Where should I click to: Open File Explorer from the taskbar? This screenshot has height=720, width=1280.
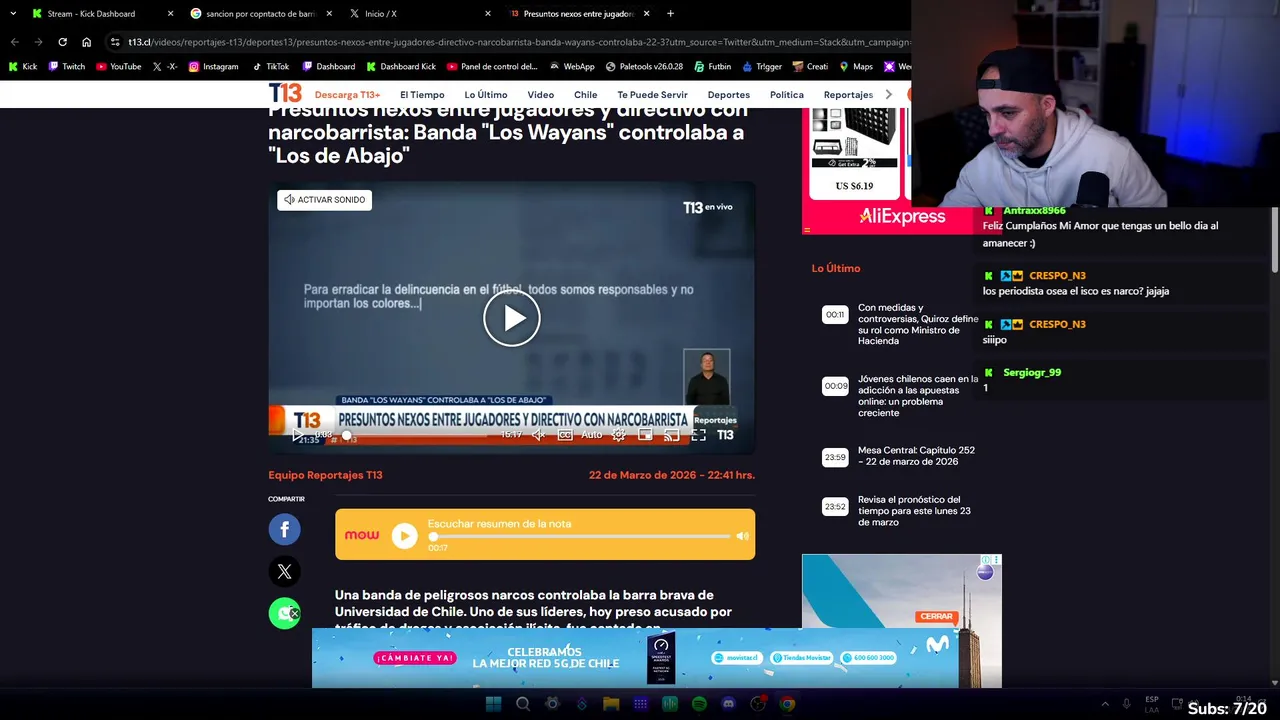click(x=610, y=704)
